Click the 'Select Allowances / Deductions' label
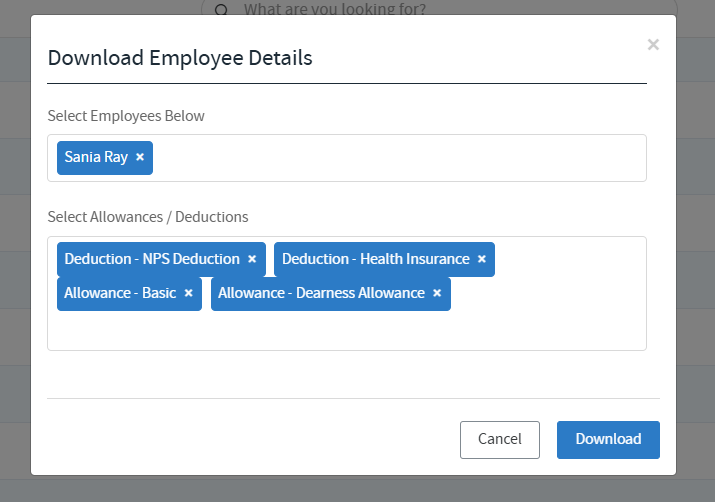This screenshot has width=715, height=502. point(148,216)
